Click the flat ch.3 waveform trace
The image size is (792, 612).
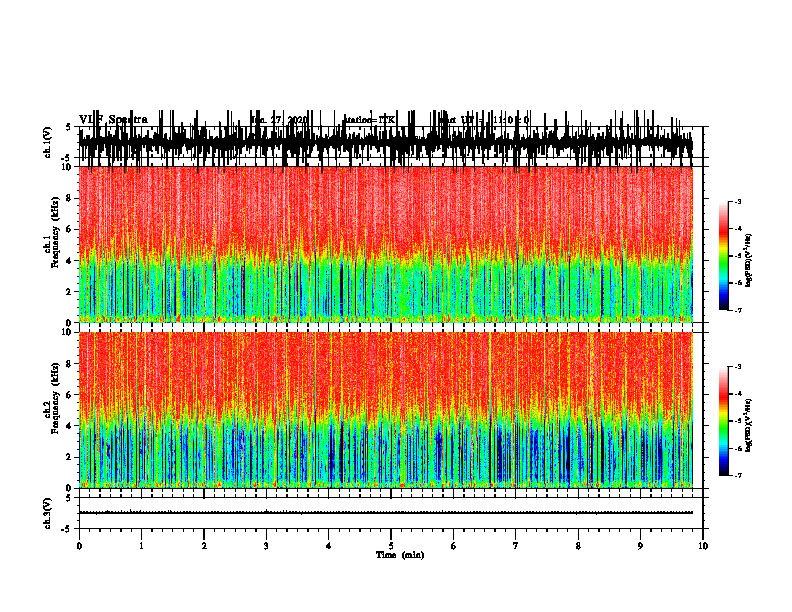(x=386, y=513)
